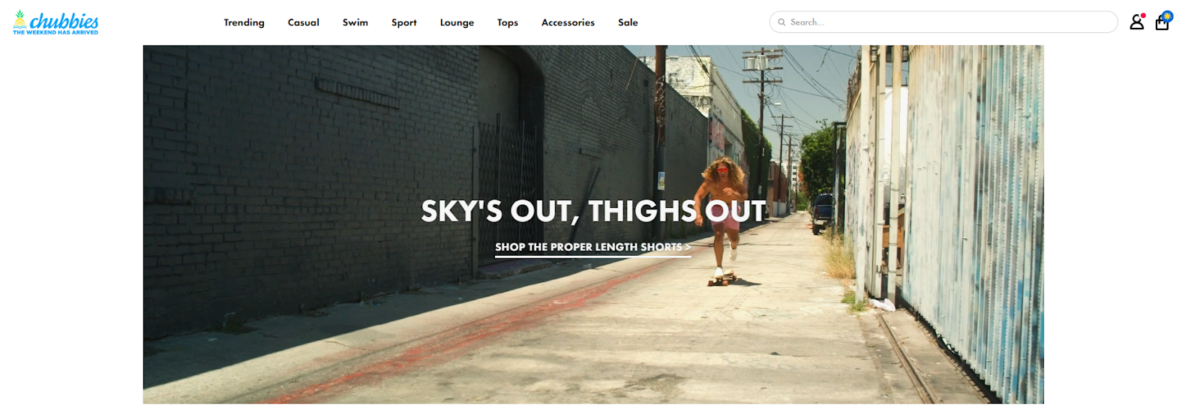Select the Swim navigation item
This screenshot has width=1200, height=415.
(355, 22)
